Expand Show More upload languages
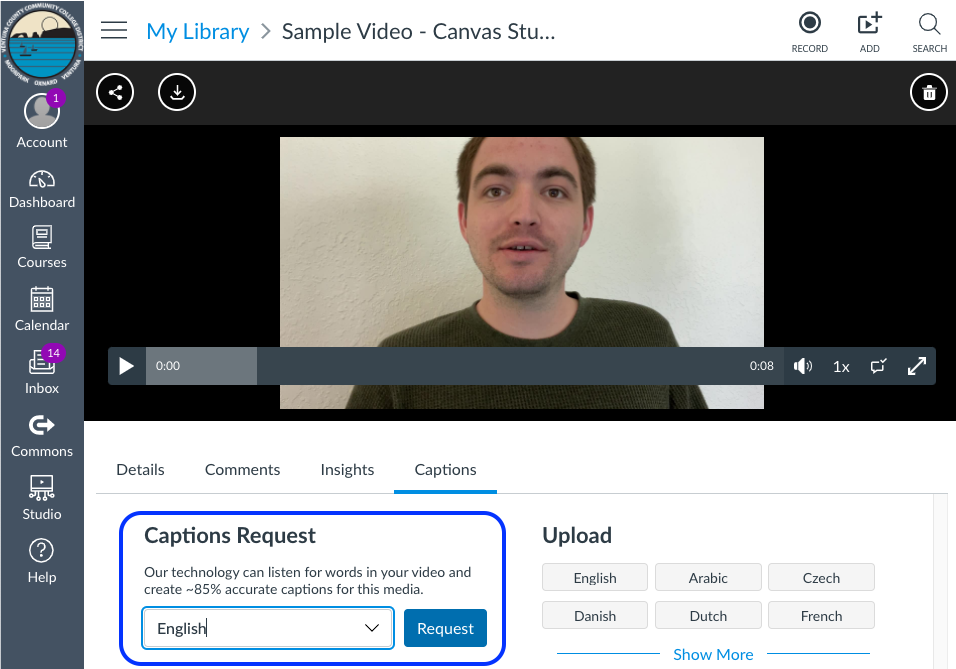Screen dimensions: 956x669 [713, 654]
